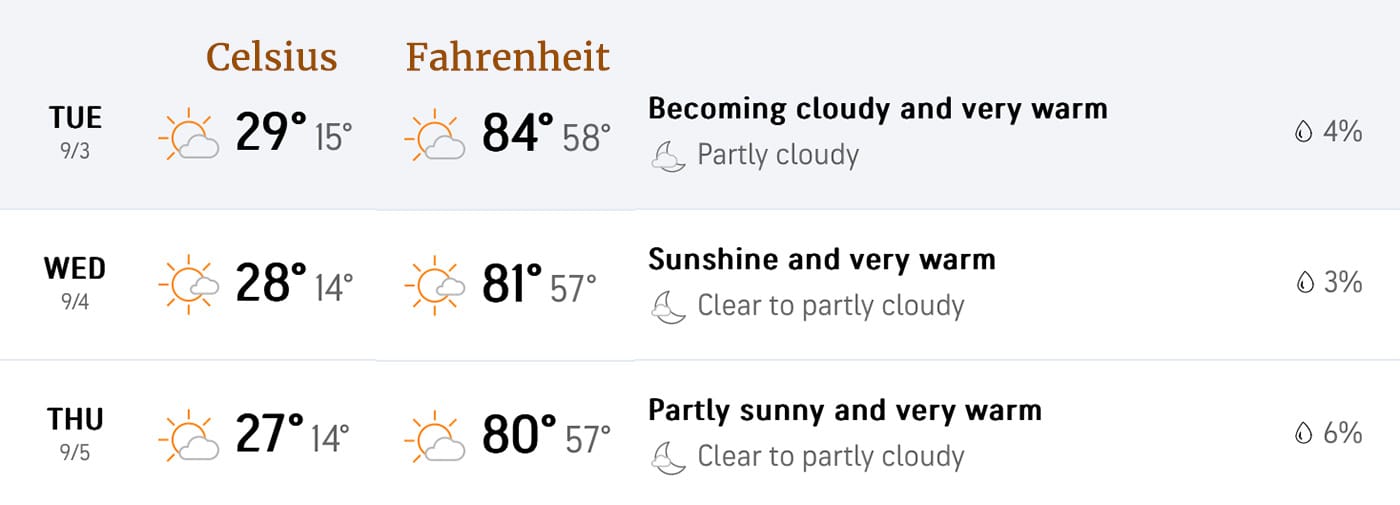Click Thursday's Fahrenheit partly sunny icon
The width and height of the screenshot is (1400, 505).
pos(435,437)
